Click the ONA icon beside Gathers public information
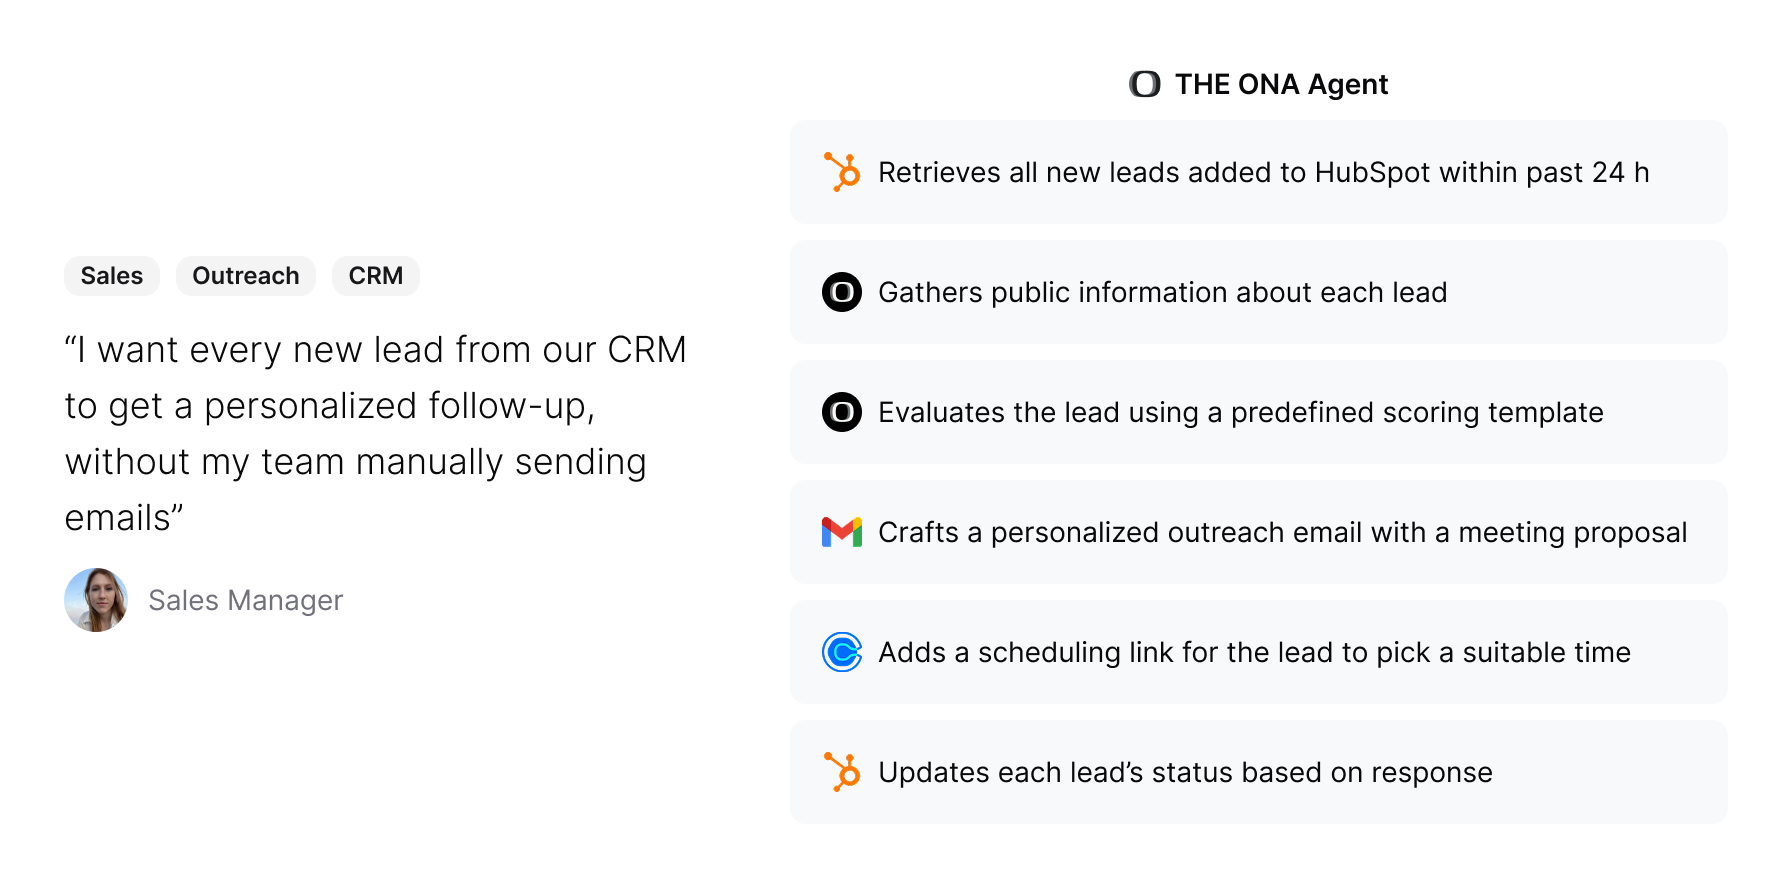The image size is (1792, 888). coord(842,292)
